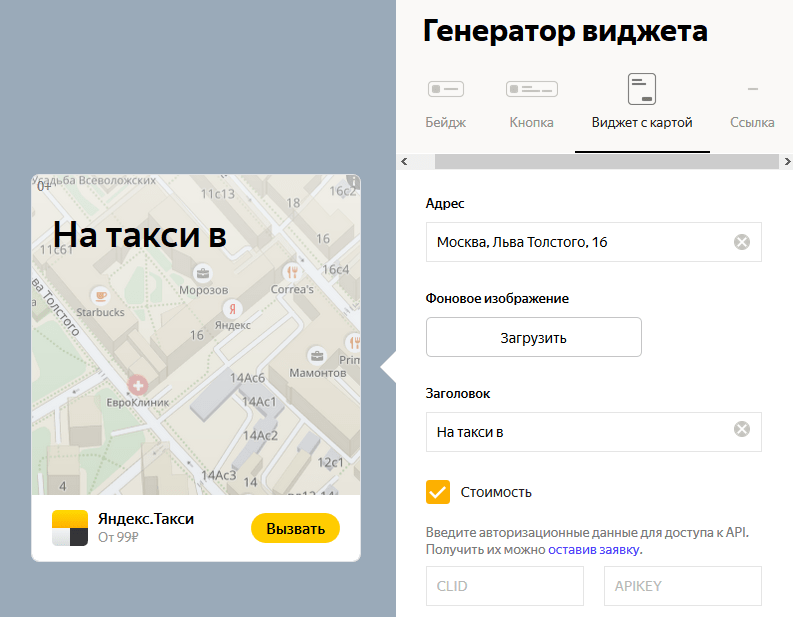This screenshot has width=793, height=617.
Task: Click the Яндекс.Такси logo in the widget
Action: [x=70, y=528]
